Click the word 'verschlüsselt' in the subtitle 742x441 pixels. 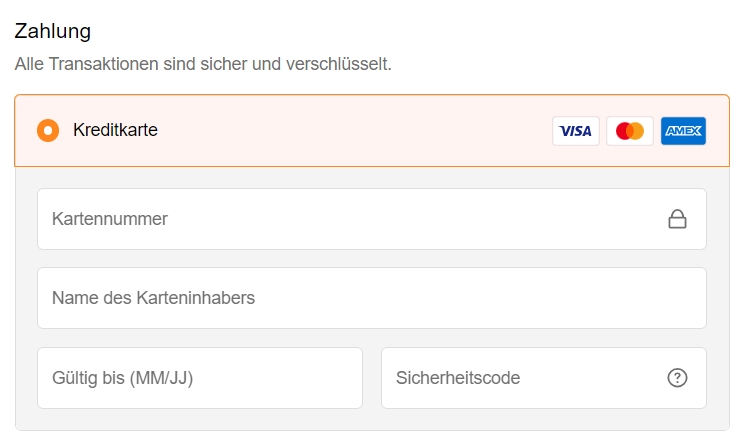[338, 64]
